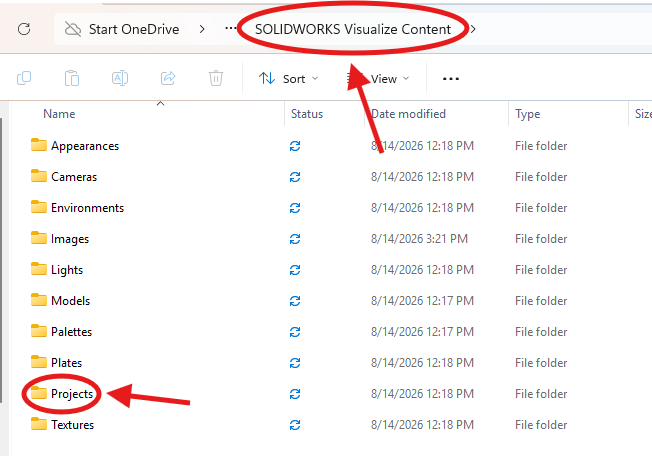Open the Sort dropdown menu
This screenshot has width=652, height=456.
click(288, 79)
